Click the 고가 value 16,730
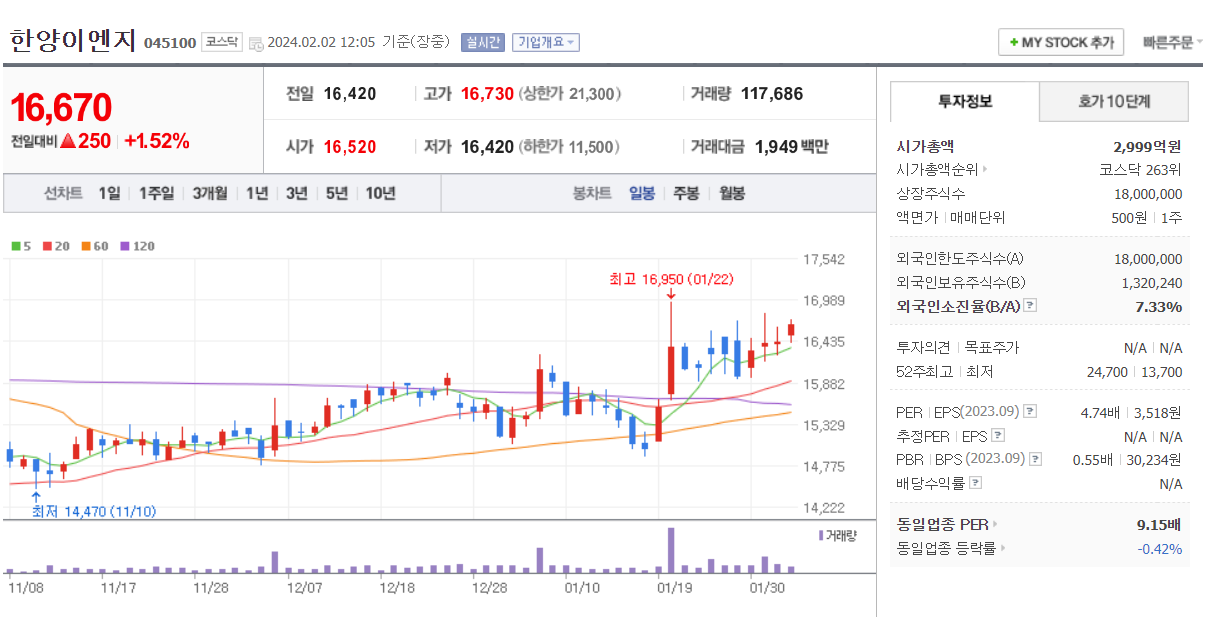This screenshot has width=1206, height=617. tap(487, 94)
